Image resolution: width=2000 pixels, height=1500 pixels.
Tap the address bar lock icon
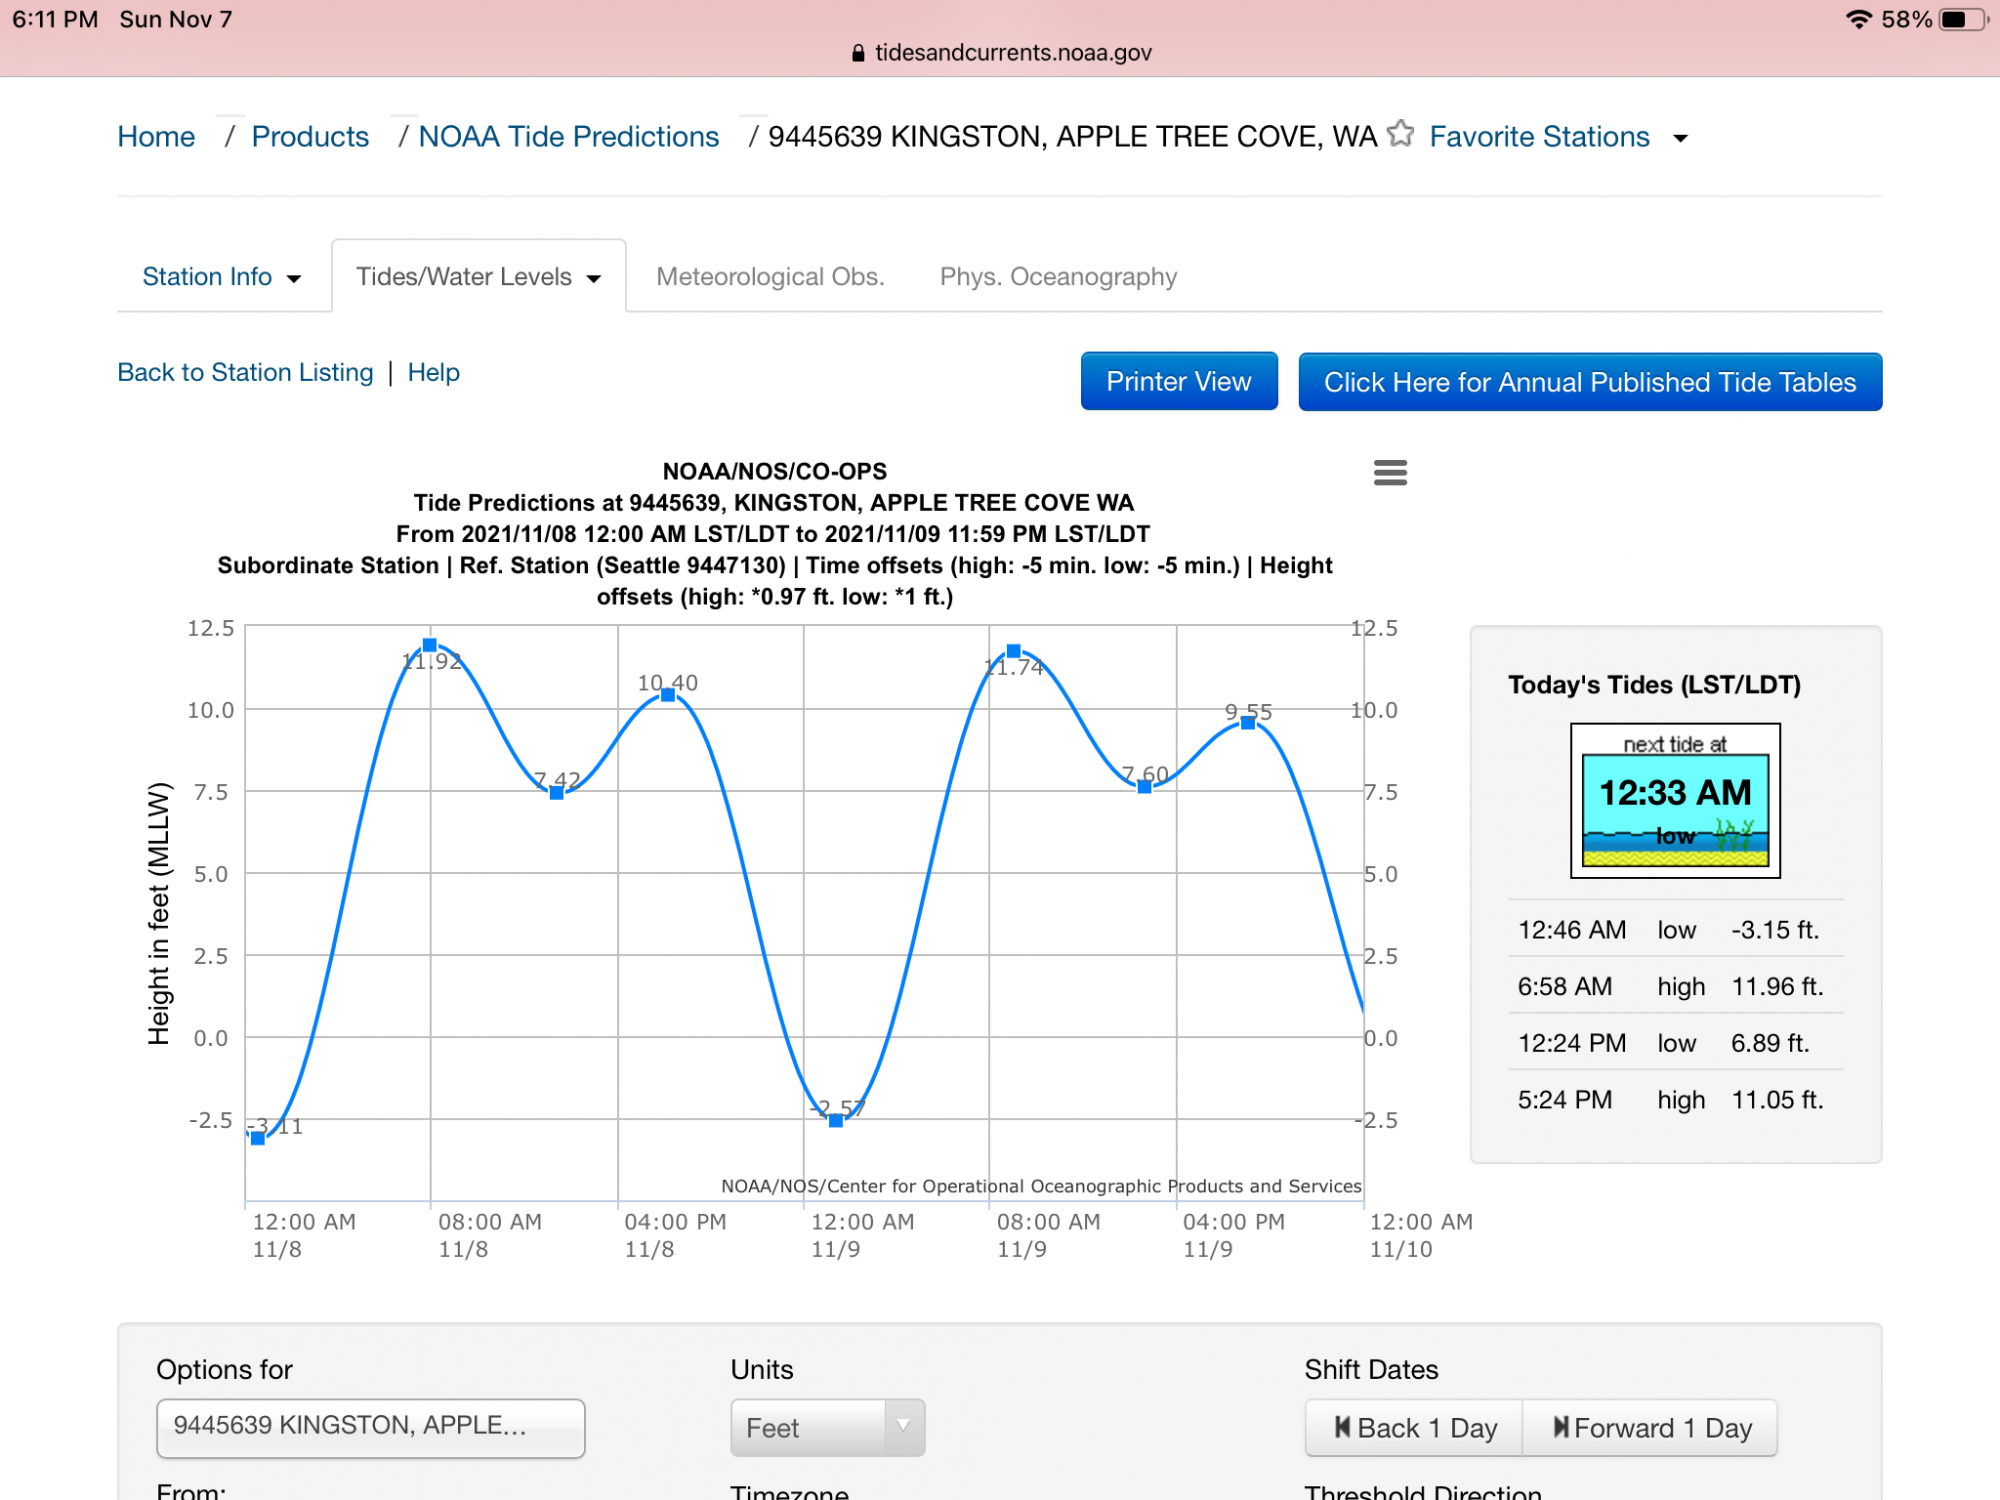[x=857, y=53]
